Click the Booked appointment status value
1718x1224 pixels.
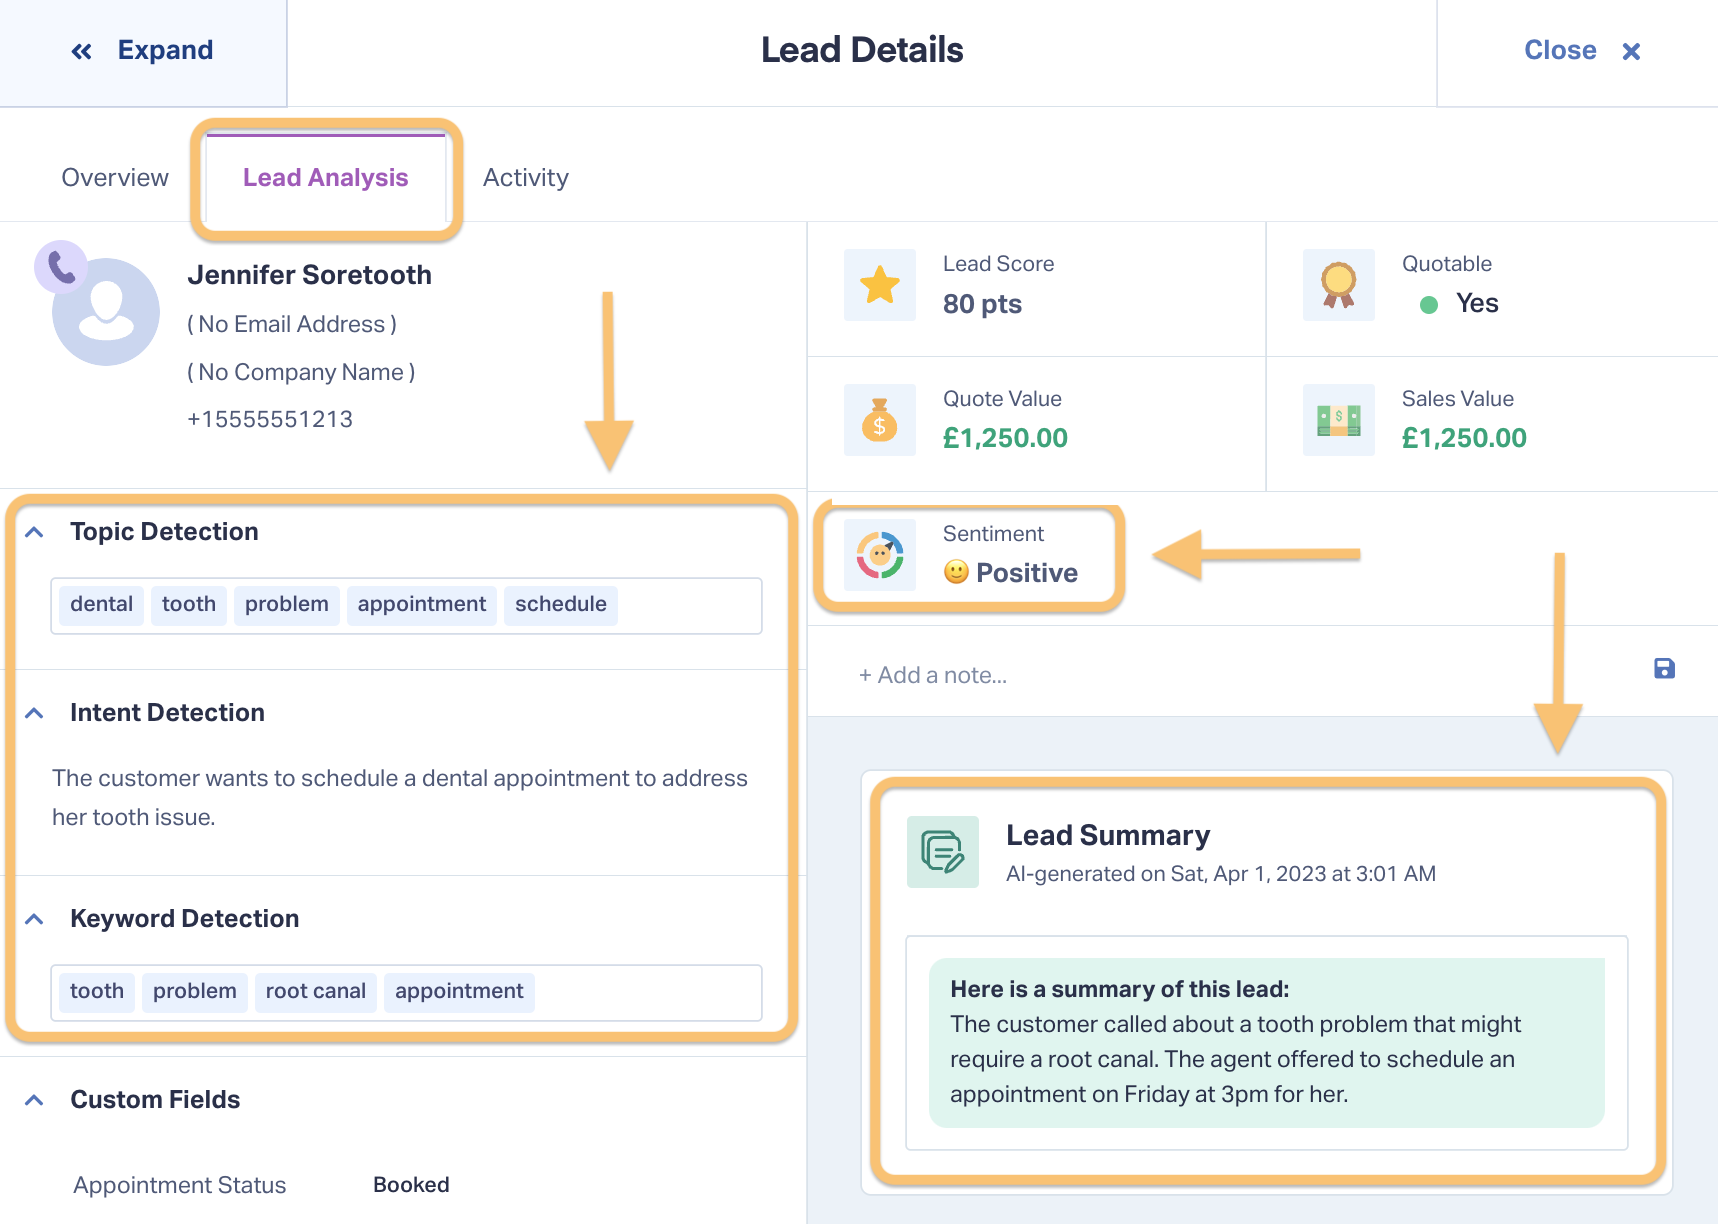click(411, 1185)
